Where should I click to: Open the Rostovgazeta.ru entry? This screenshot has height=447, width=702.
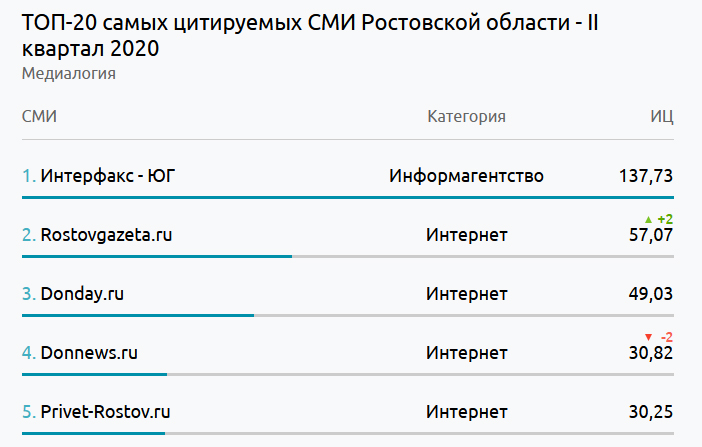pyautogui.click(x=106, y=235)
